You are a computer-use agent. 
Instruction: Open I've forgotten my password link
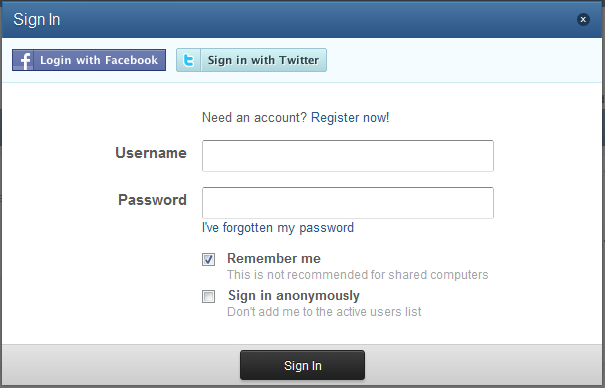click(x=278, y=228)
